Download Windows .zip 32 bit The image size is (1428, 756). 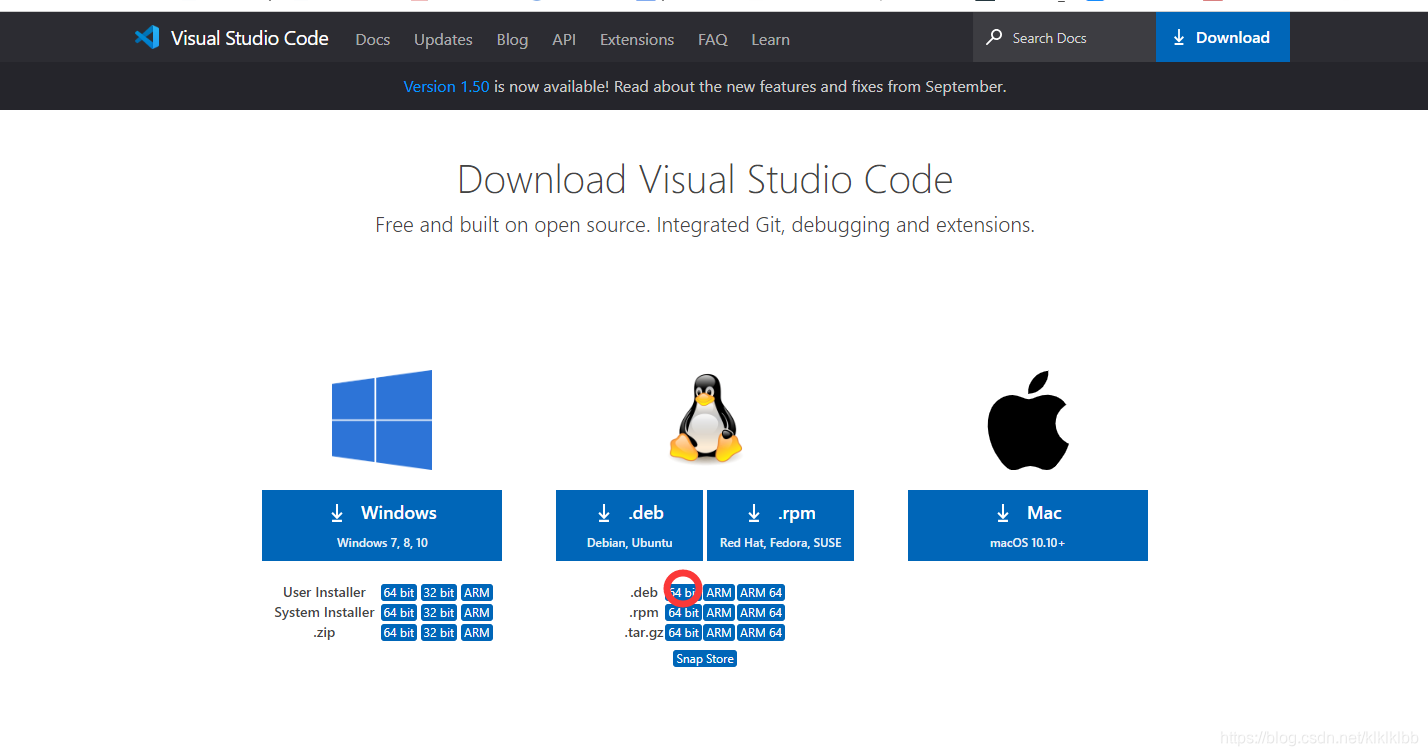439,633
